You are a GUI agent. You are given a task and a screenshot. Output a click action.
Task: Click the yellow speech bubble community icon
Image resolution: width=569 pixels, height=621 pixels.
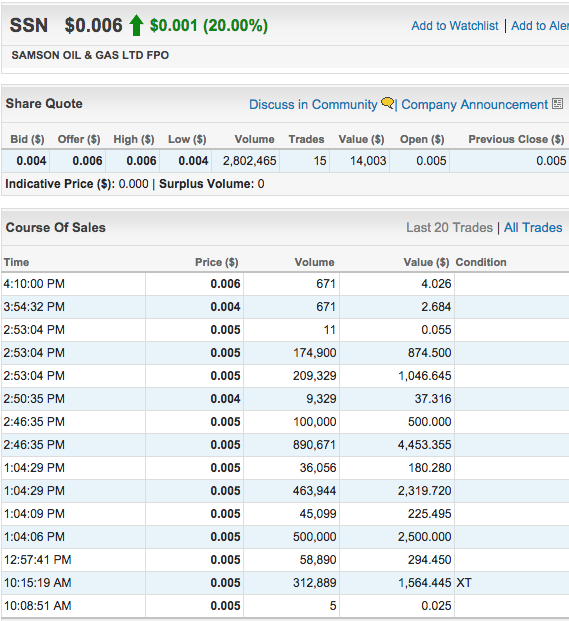[387, 103]
